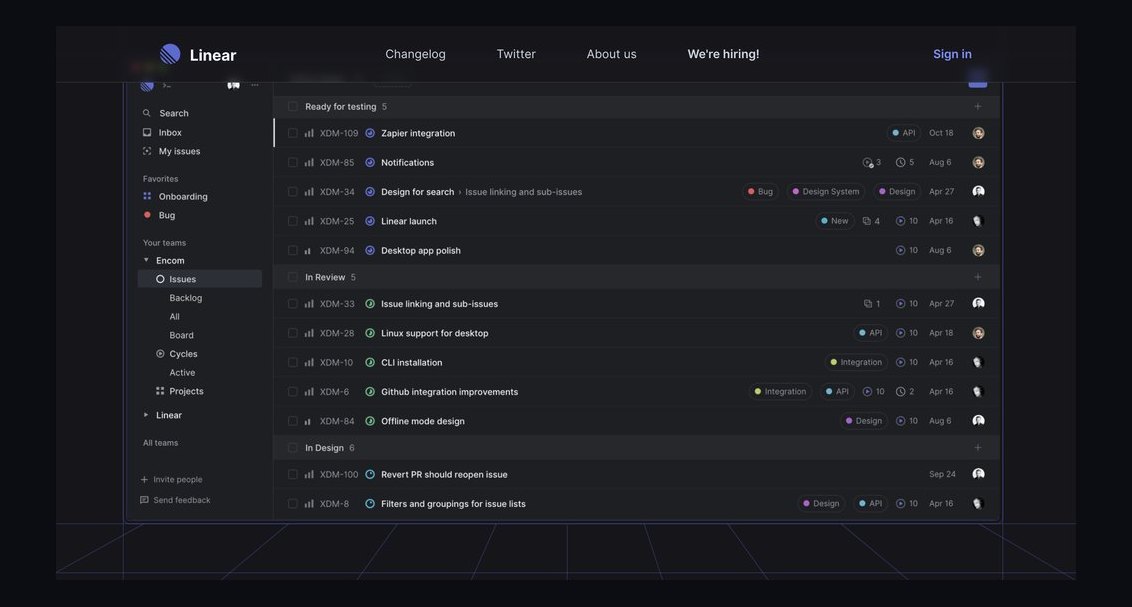The image size is (1132, 607).
Task: Open Board view under Encom
Action: [181, 336]
